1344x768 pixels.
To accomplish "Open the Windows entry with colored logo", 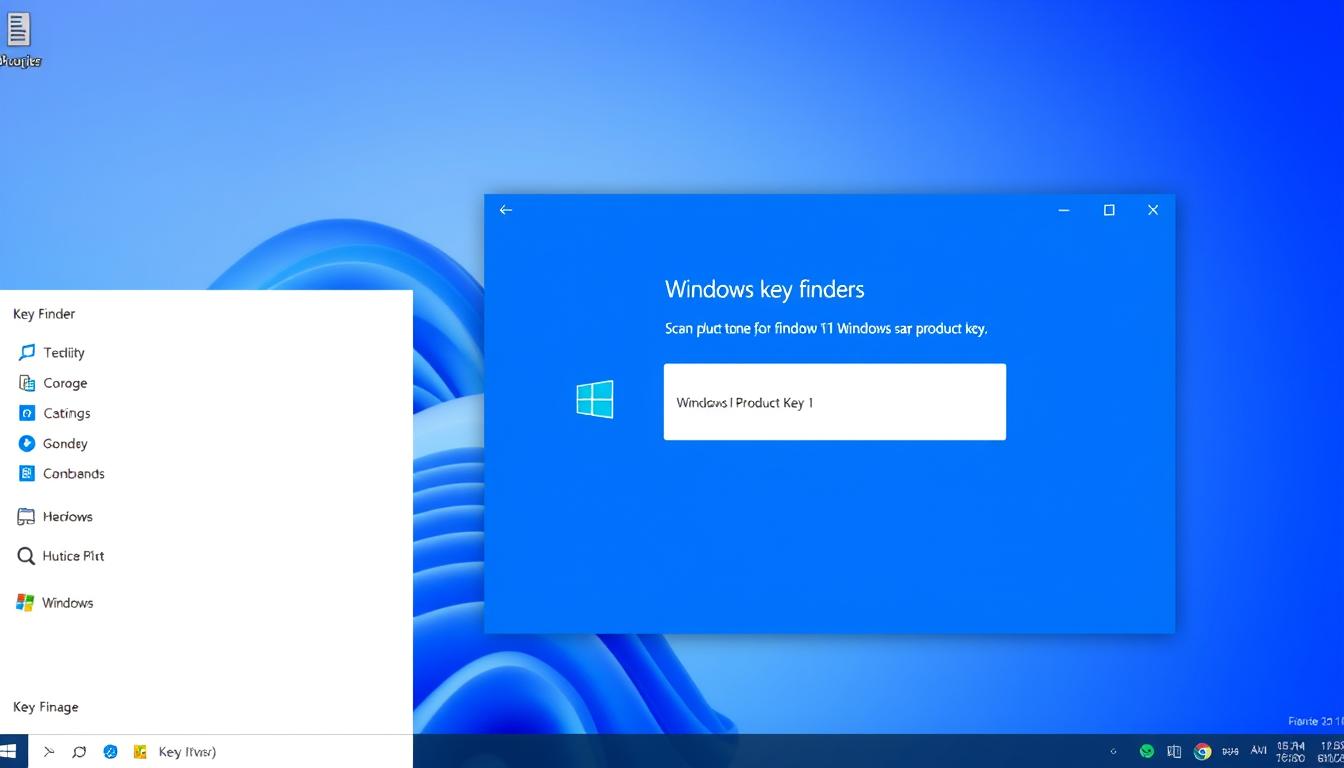I will pos(56,603).
